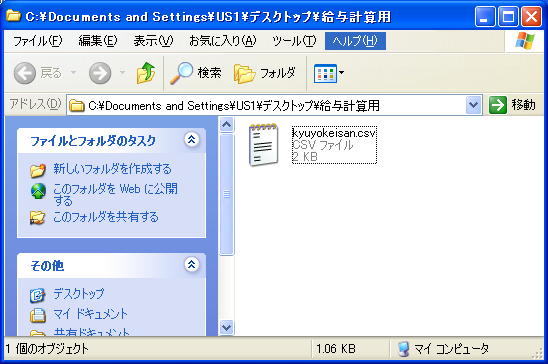Select the kyuyokeisan.csv file icon

264,145
